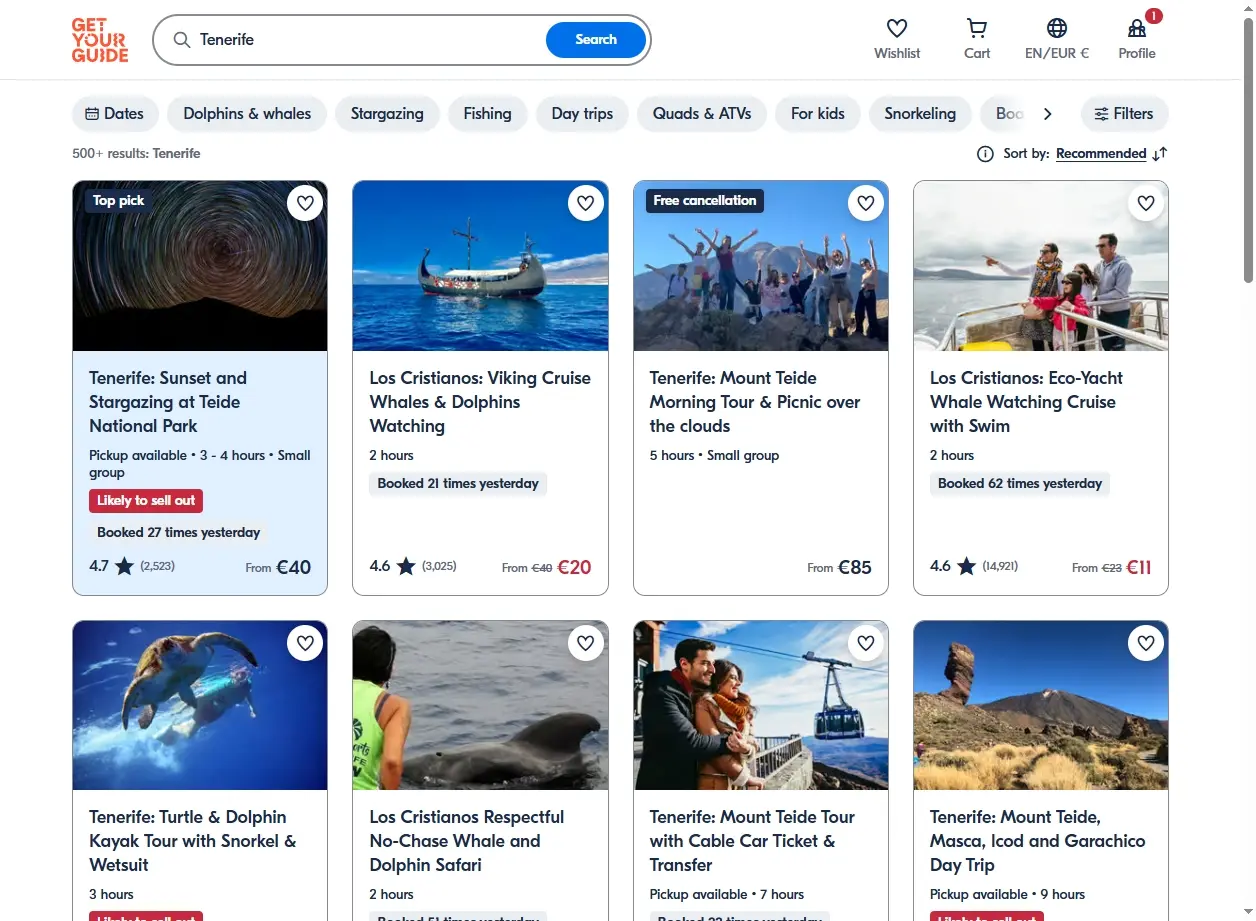Open Eco-Yacht Whale Watching Cruise title

point(1026,402)
